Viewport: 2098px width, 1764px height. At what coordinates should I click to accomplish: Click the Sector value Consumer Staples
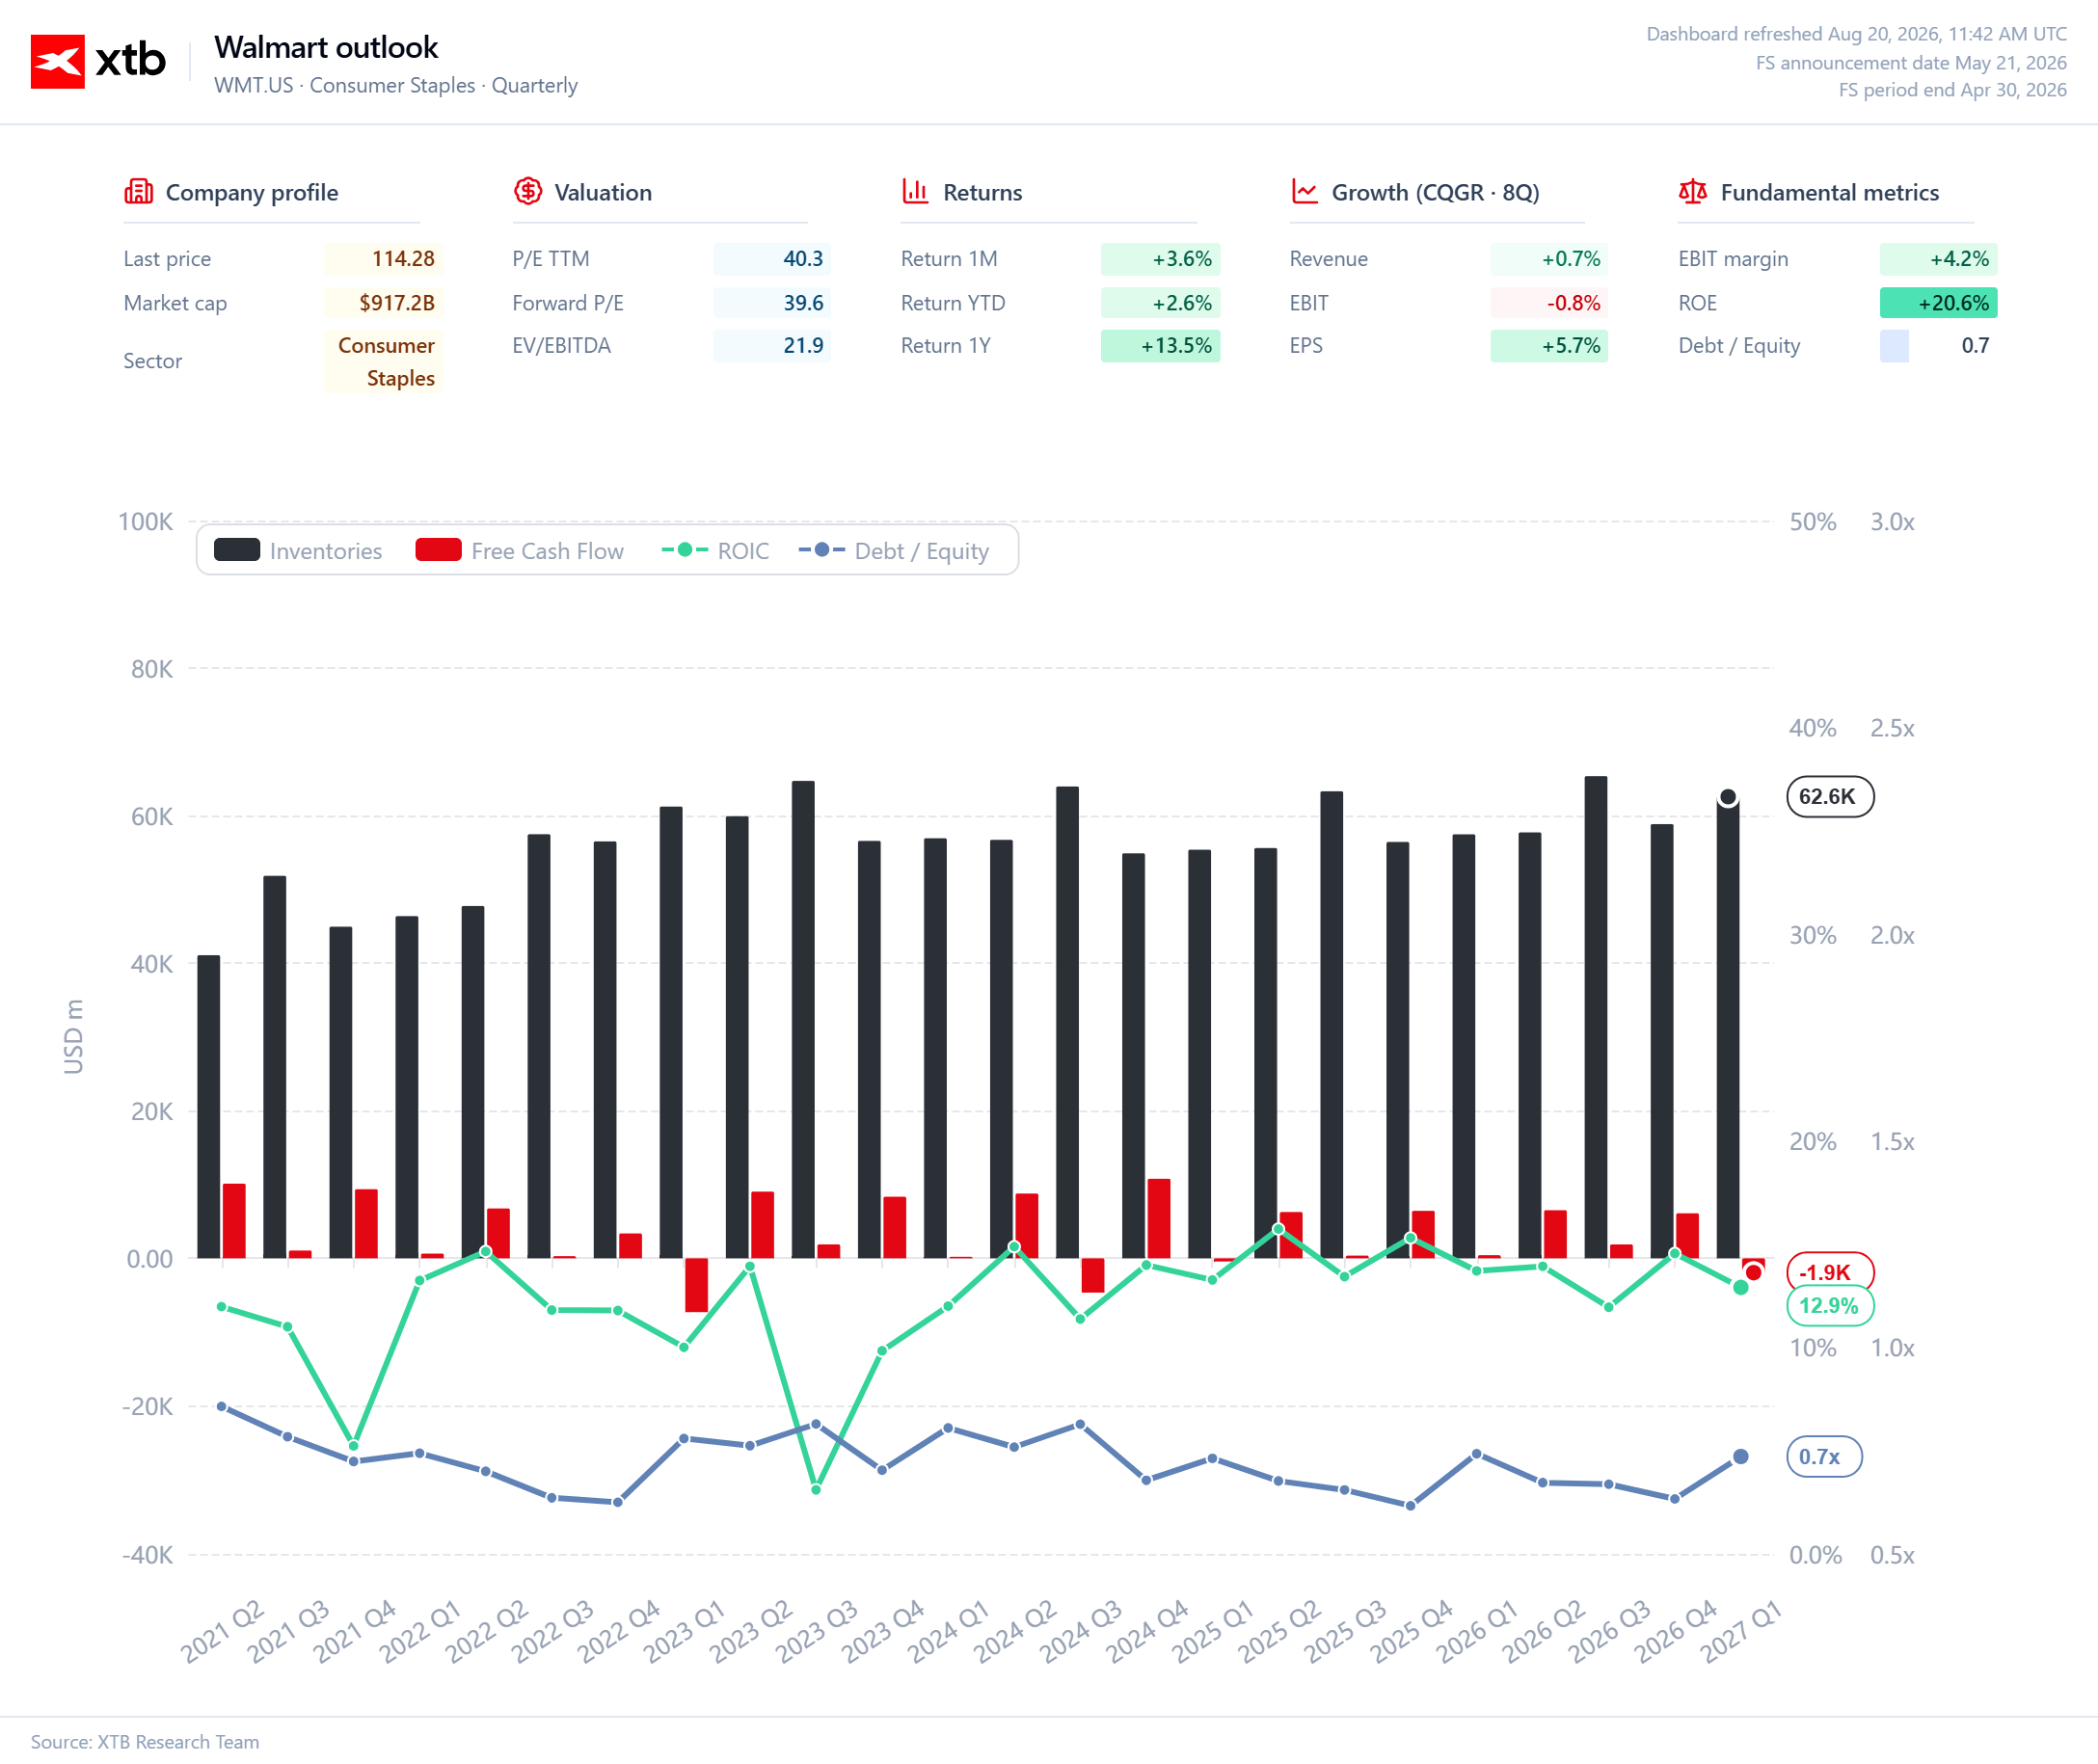pos(386,361)
